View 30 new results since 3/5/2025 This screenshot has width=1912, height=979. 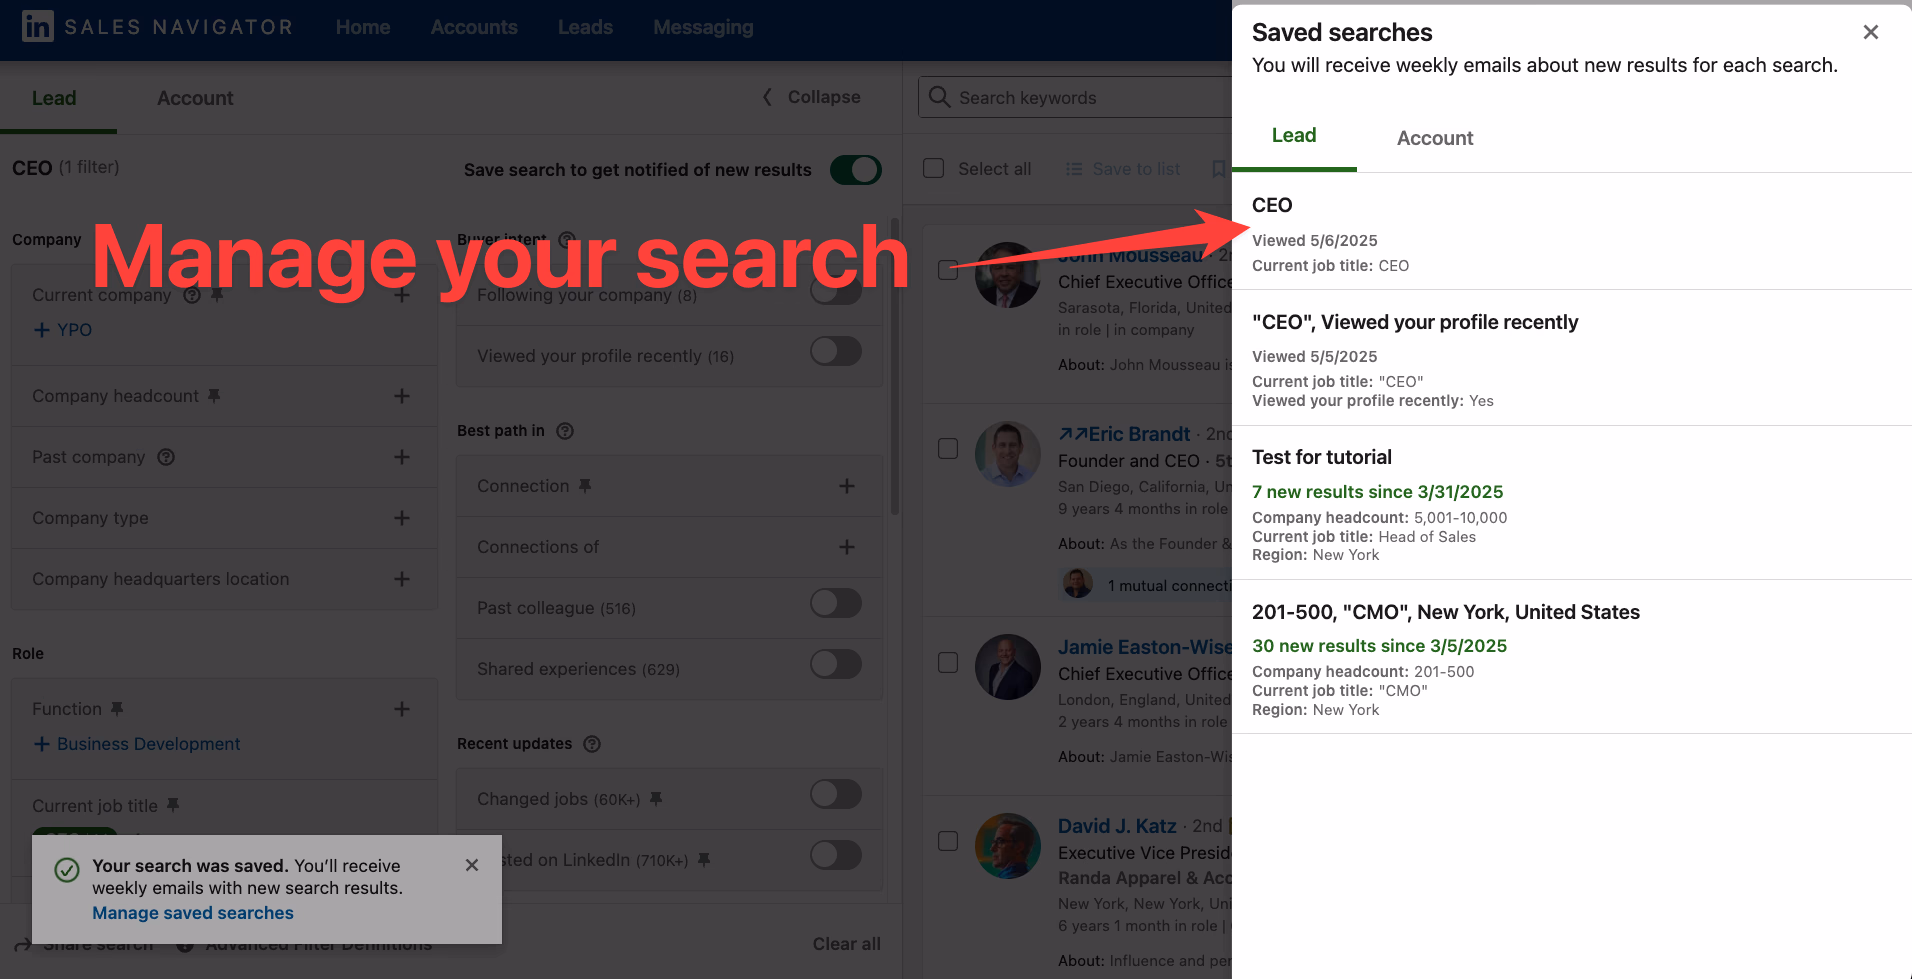[1380, 646]
